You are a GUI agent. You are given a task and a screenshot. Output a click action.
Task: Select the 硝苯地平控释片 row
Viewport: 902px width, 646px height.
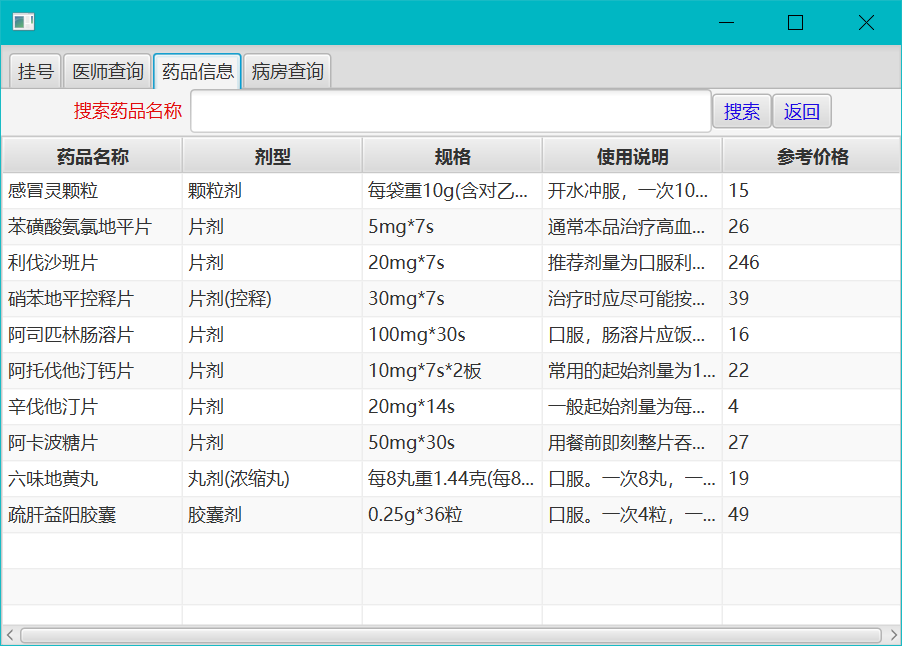(x=451, y=299)
